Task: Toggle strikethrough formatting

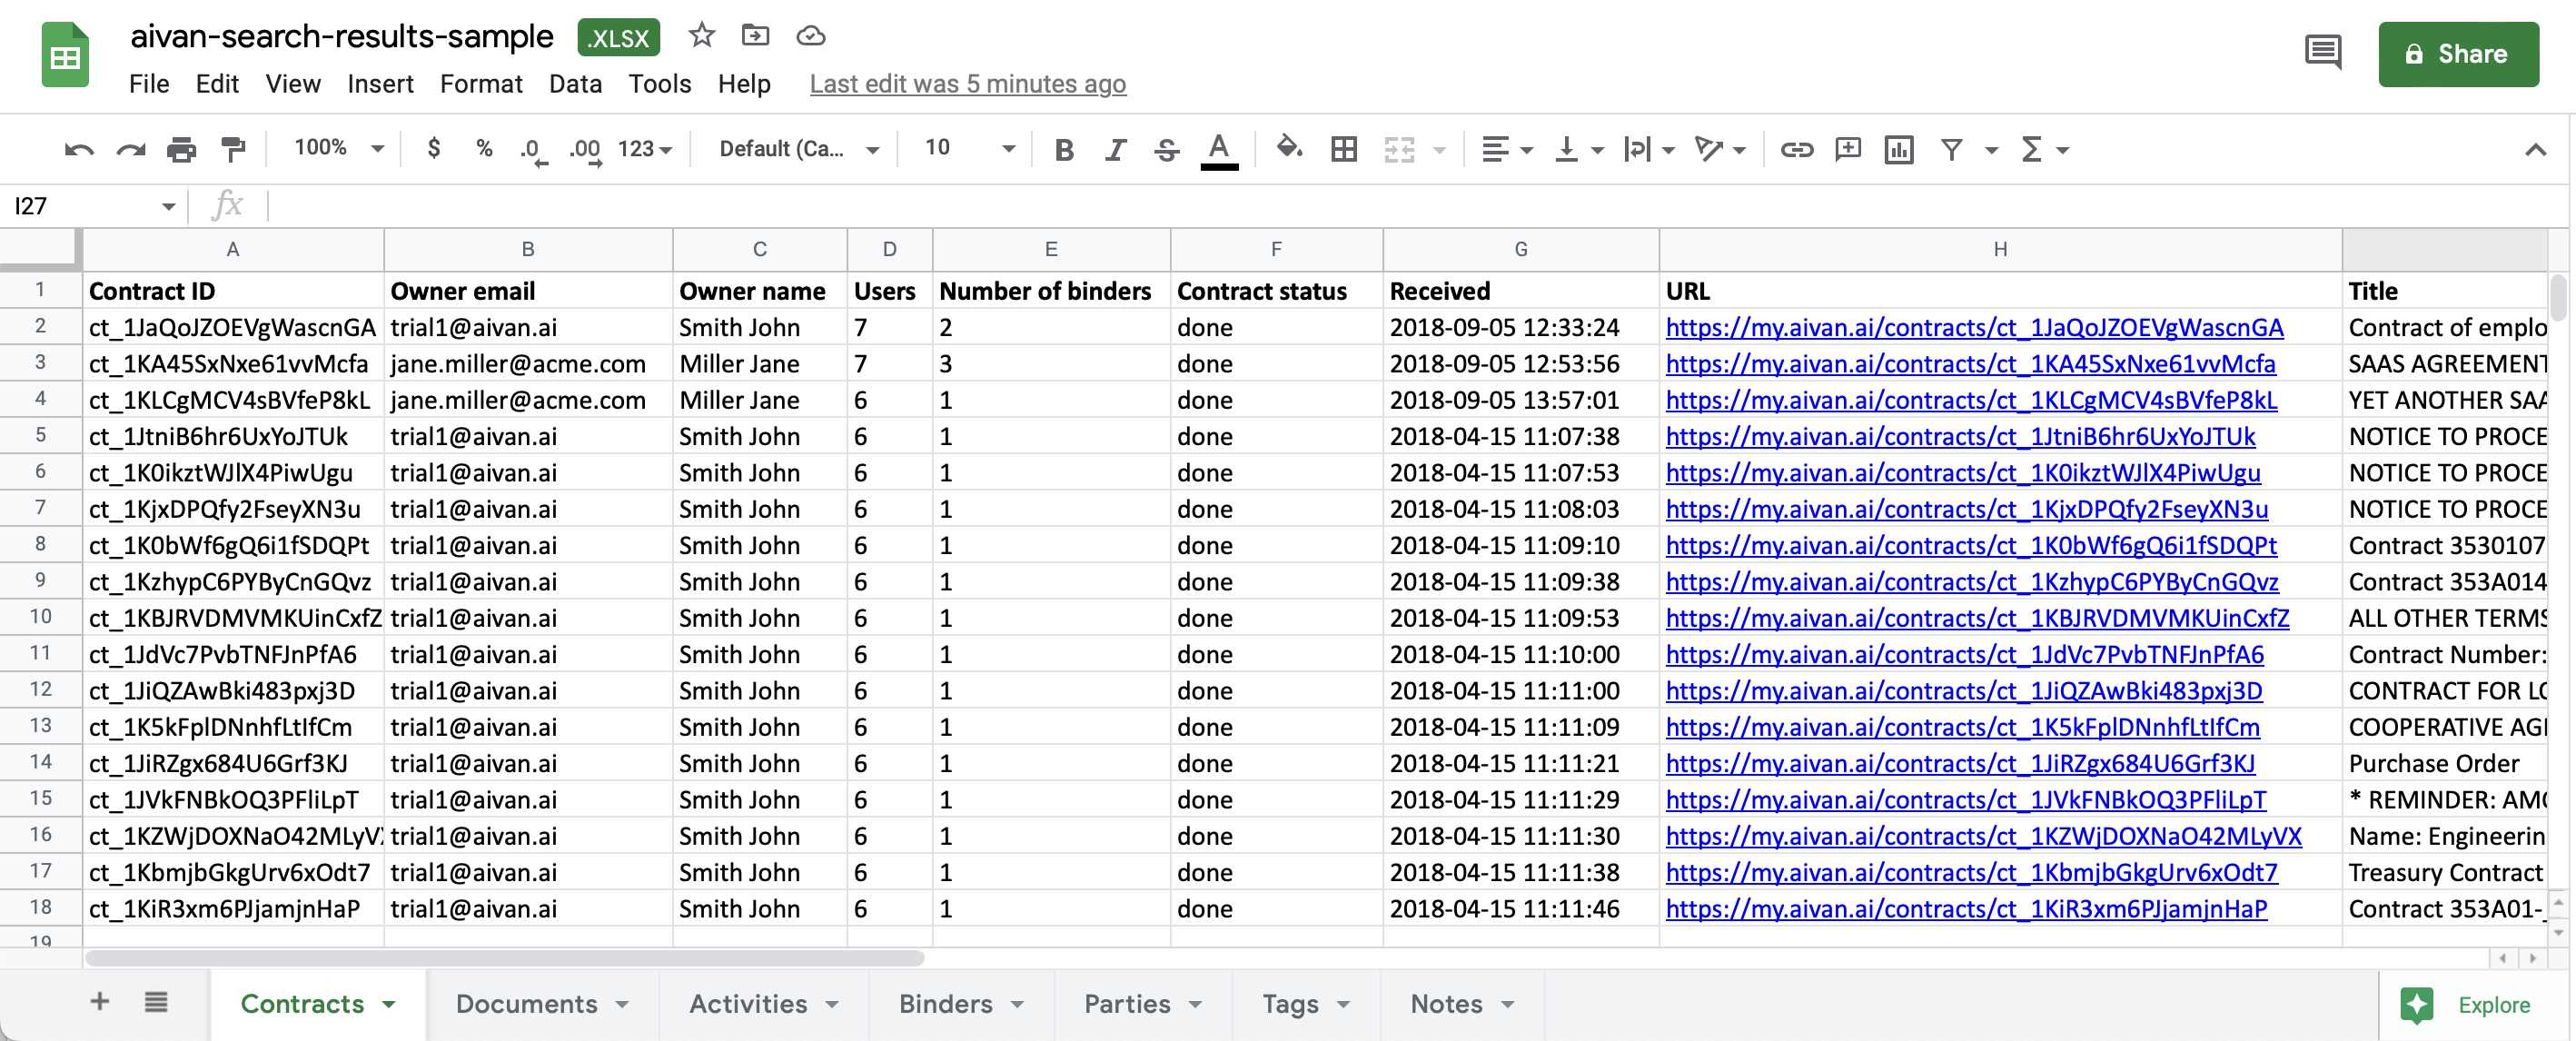Action: (x=1166, y=150)
